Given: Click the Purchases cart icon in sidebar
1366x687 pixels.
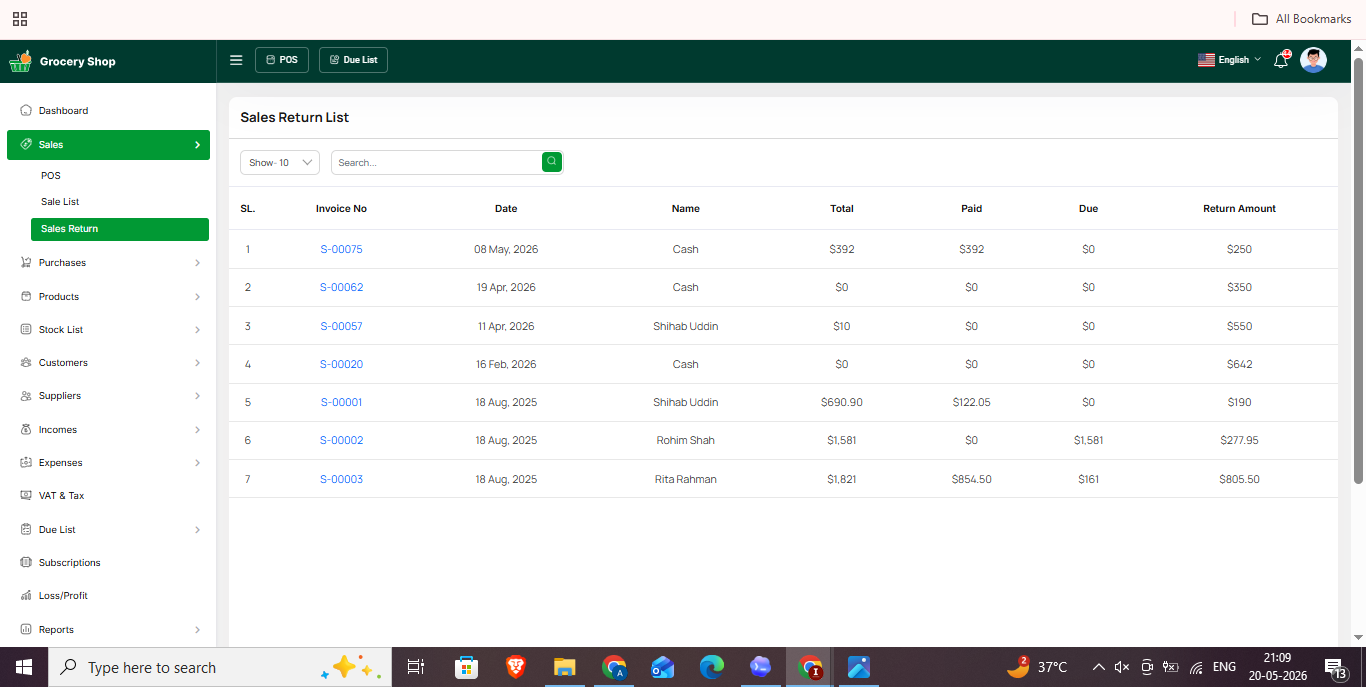Looking at the screenshot, I should coord(26,263).
